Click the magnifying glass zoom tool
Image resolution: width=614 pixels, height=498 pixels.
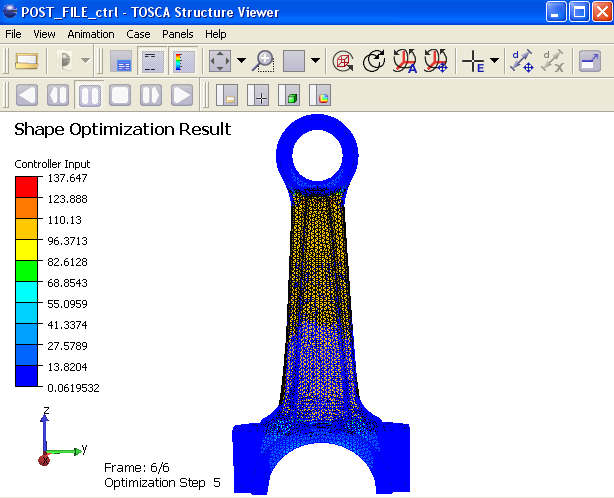[x=264, y=62]
